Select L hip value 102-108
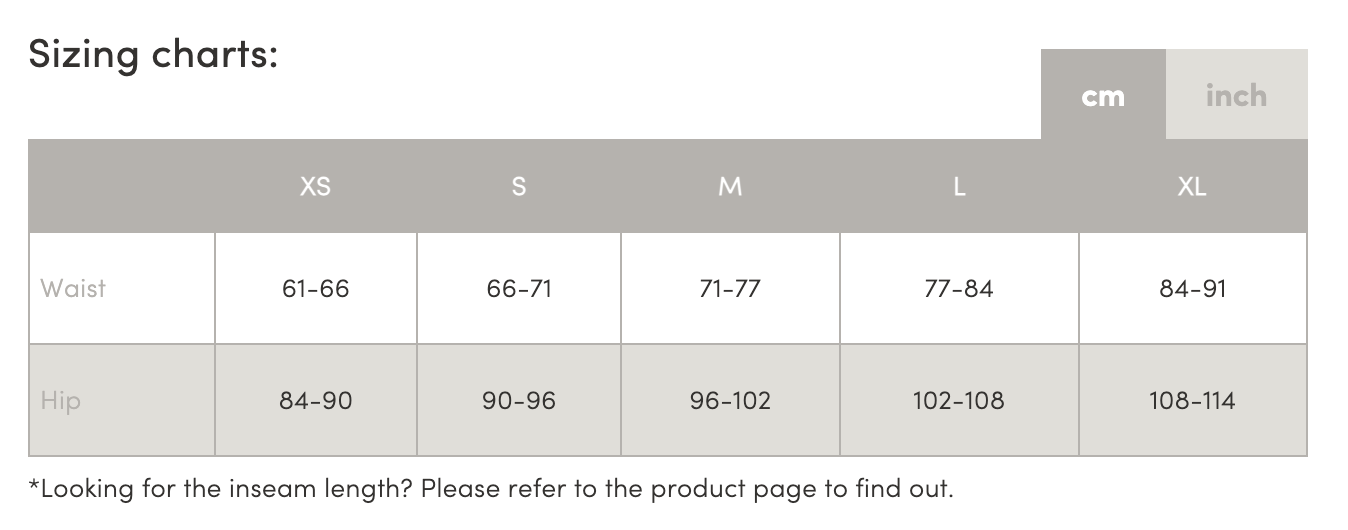Screen dimensions: 1348x530 tap(959, 401)
